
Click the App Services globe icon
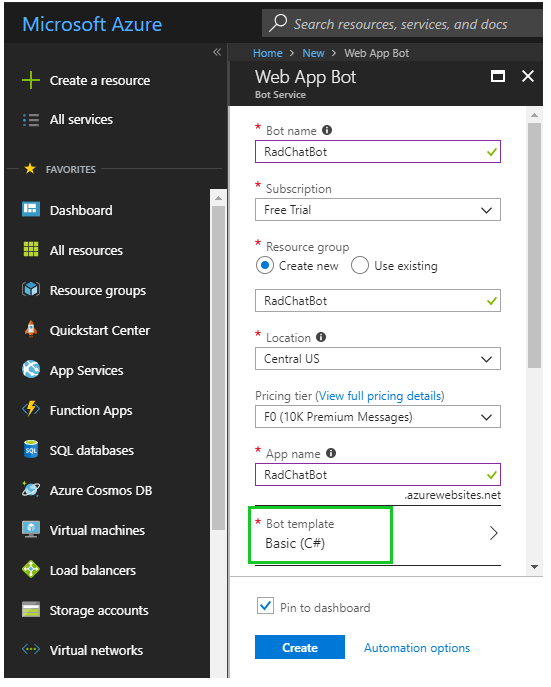click(x=31, y=369)
